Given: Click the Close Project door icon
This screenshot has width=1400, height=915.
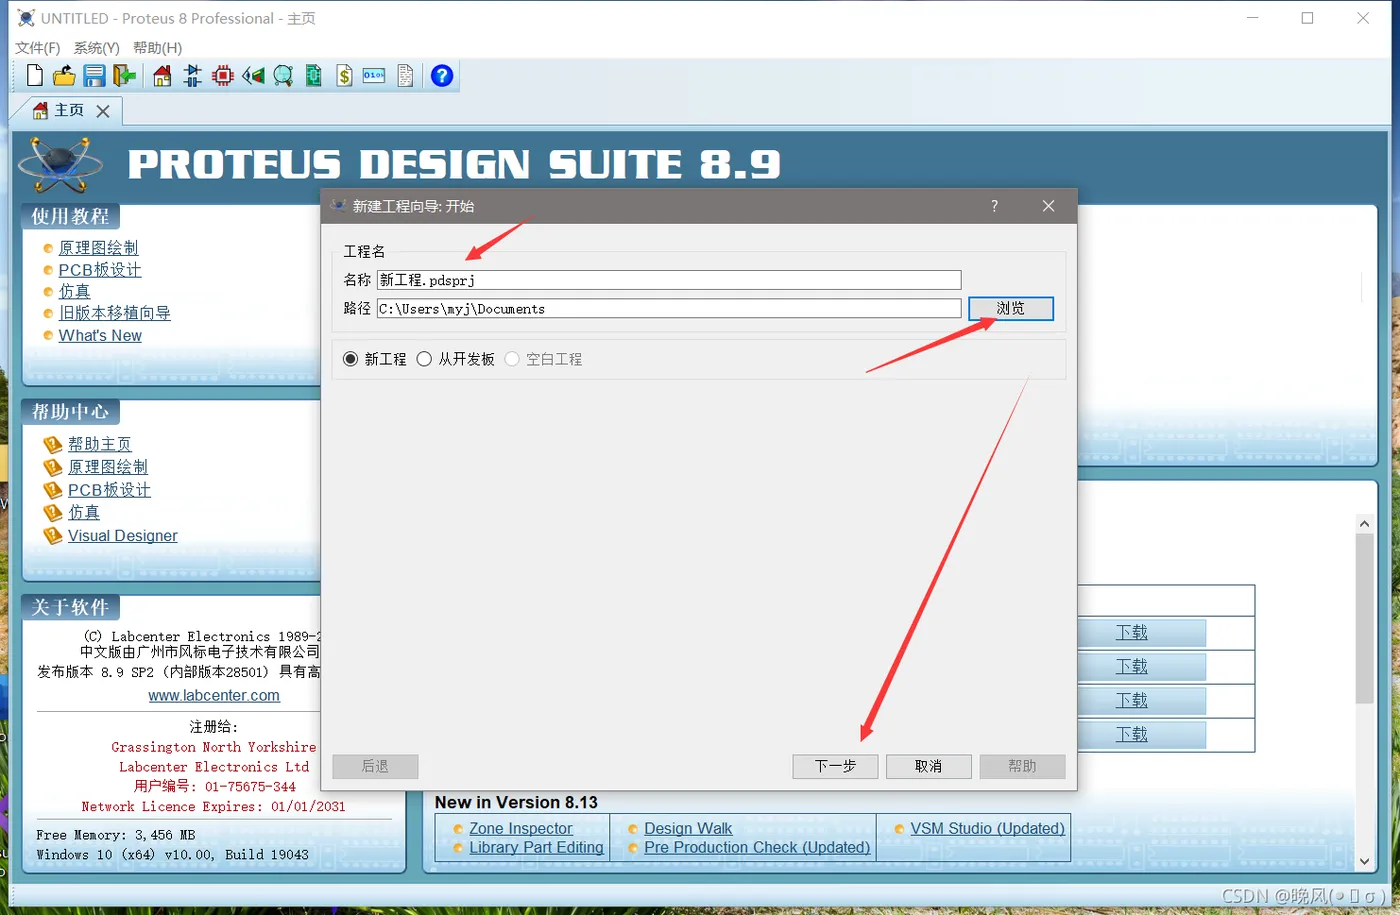Looking at the screenshot, I should click(x=124, y=76).
